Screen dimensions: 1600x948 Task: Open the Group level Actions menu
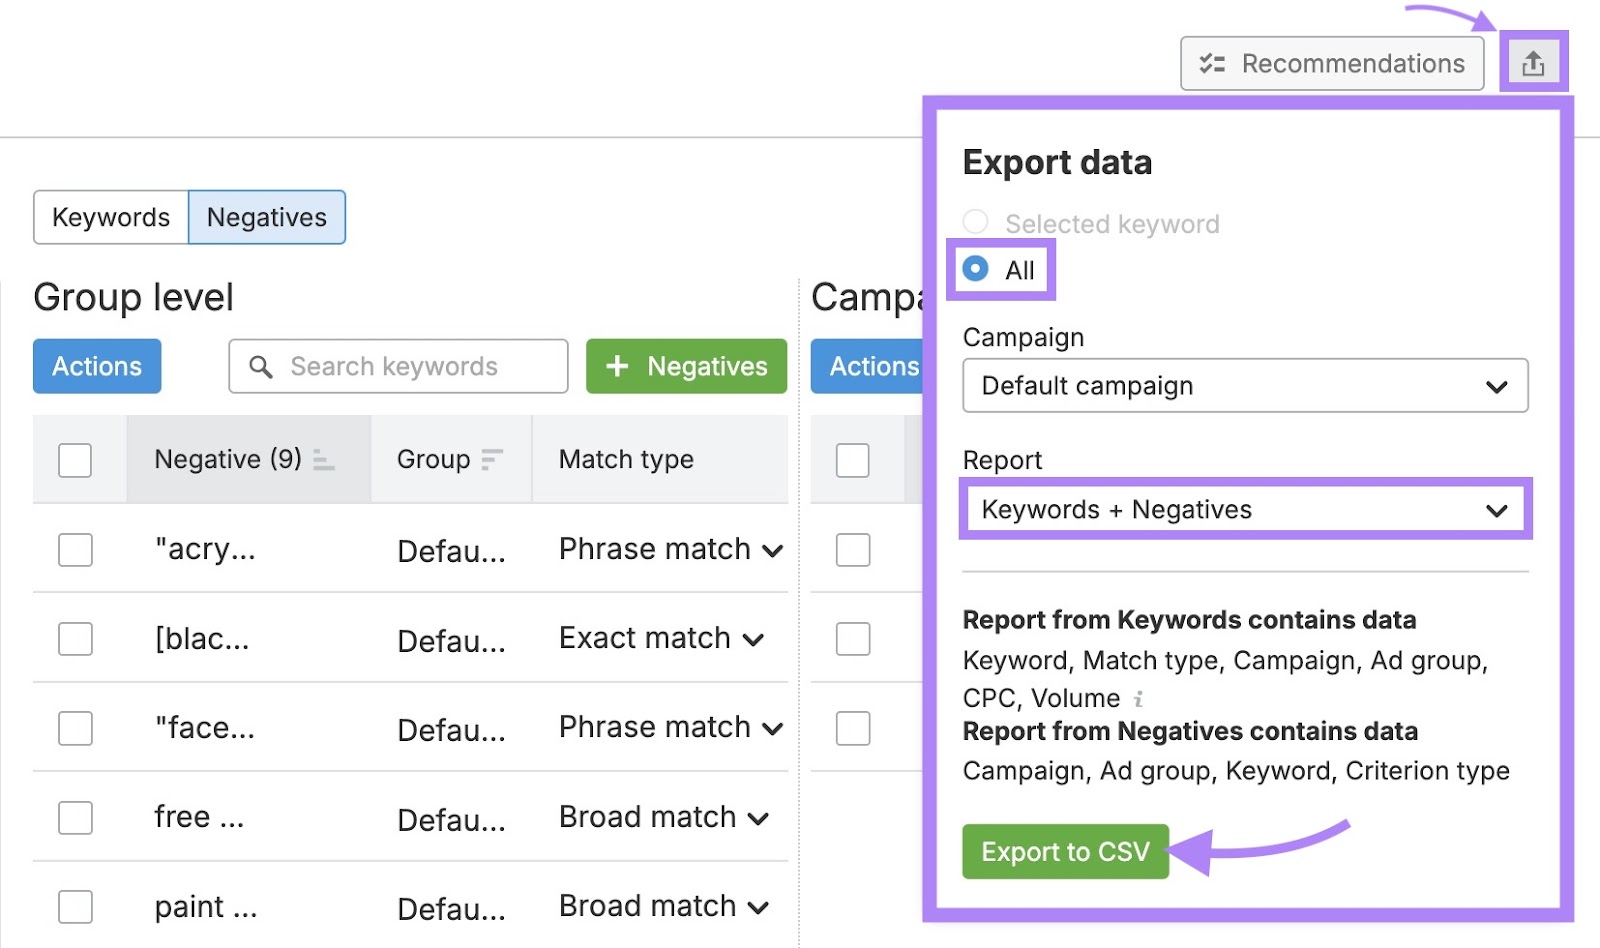pyautogui.click(x=96, y=366)
